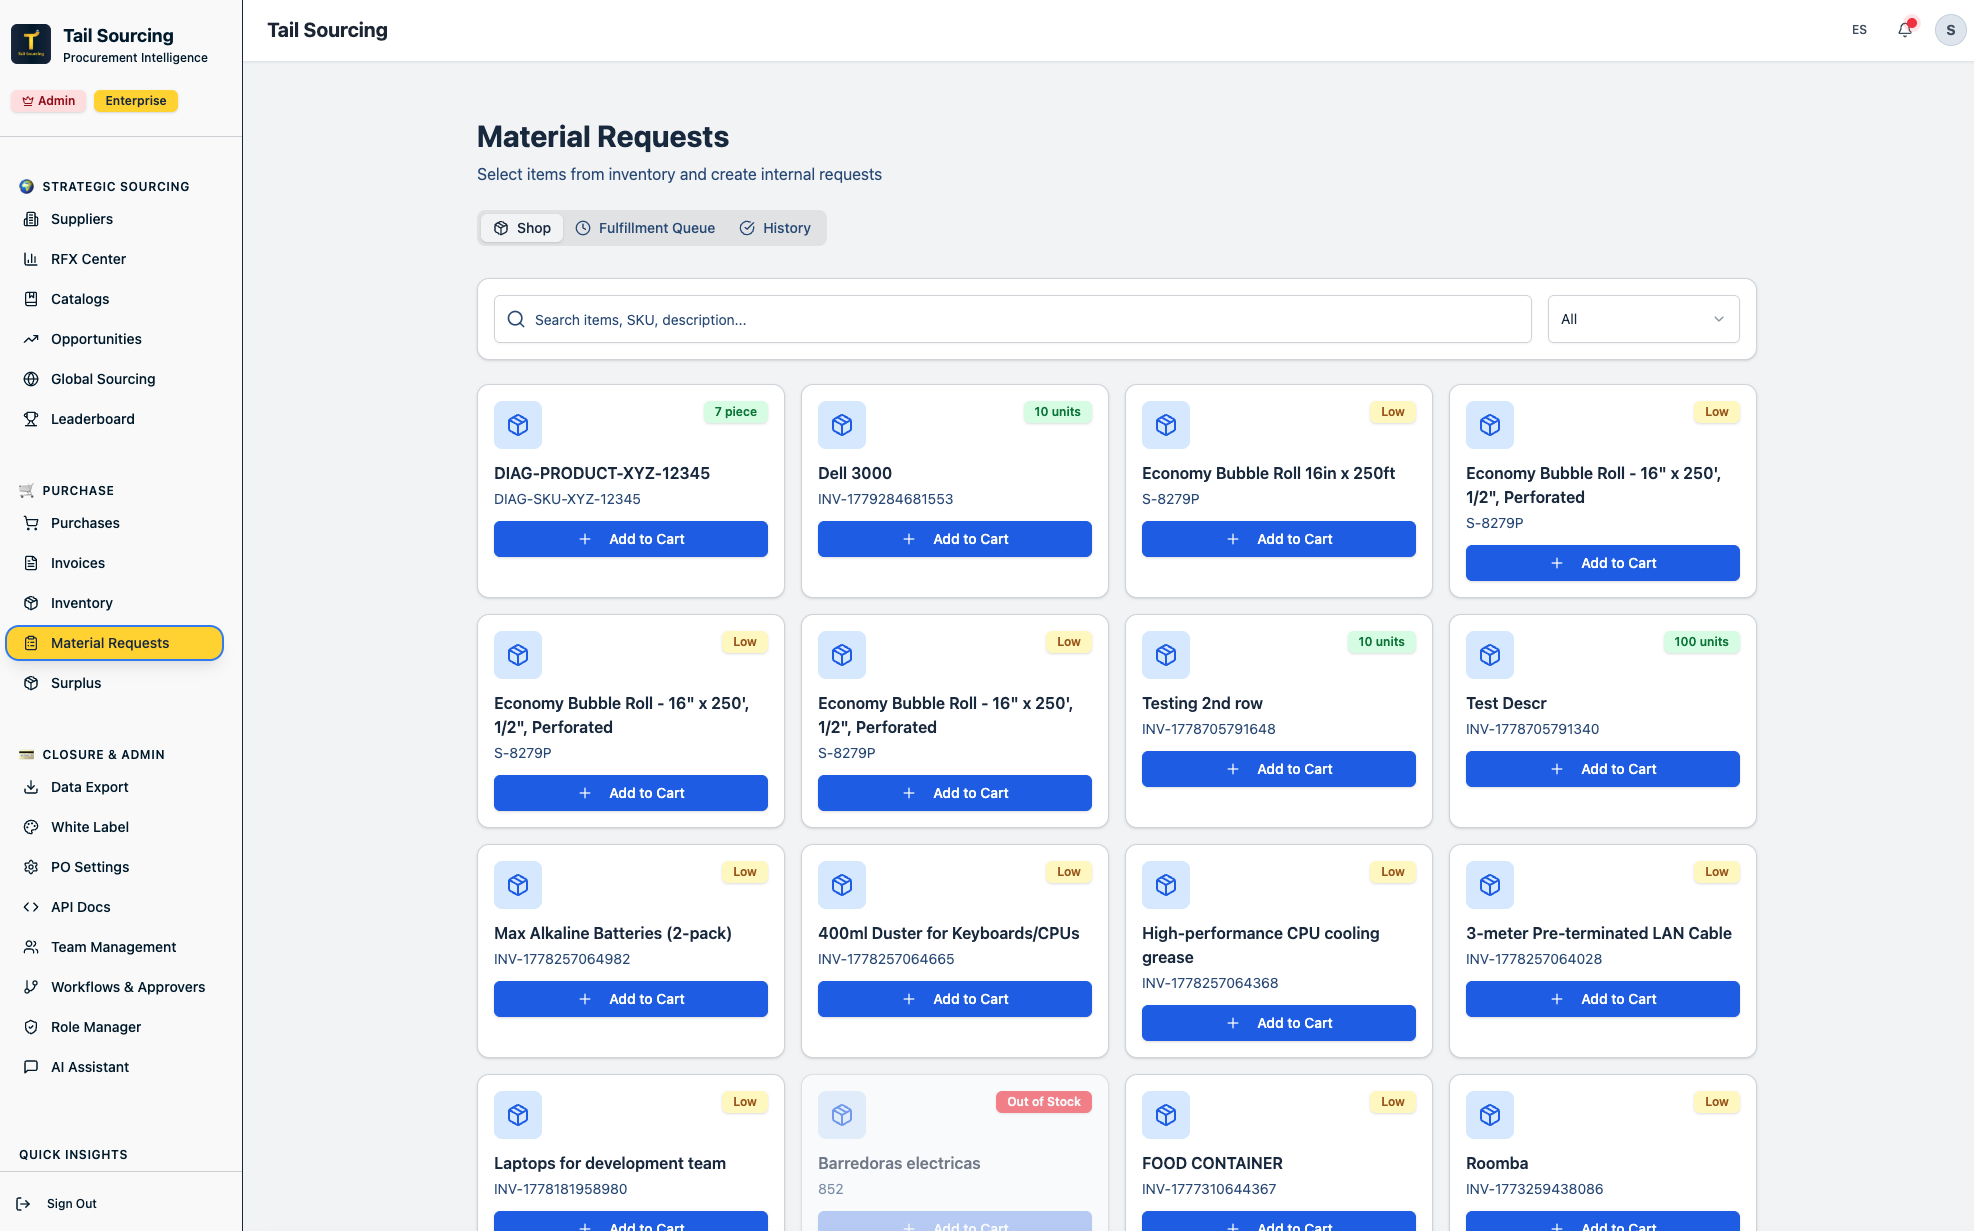
Task: Click the Test Descr package icon
Action: (x=1490, y=655)
